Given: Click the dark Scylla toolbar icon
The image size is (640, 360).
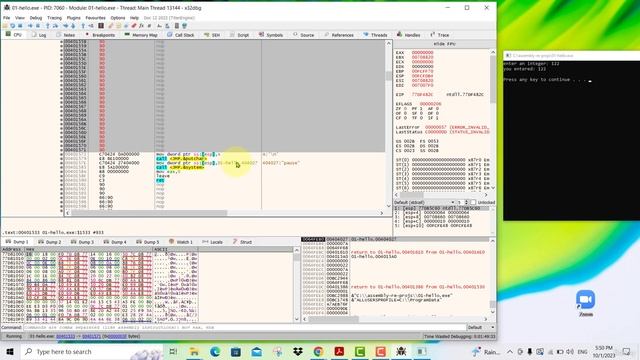Looking at the screenshot, I should click(100, 26).
